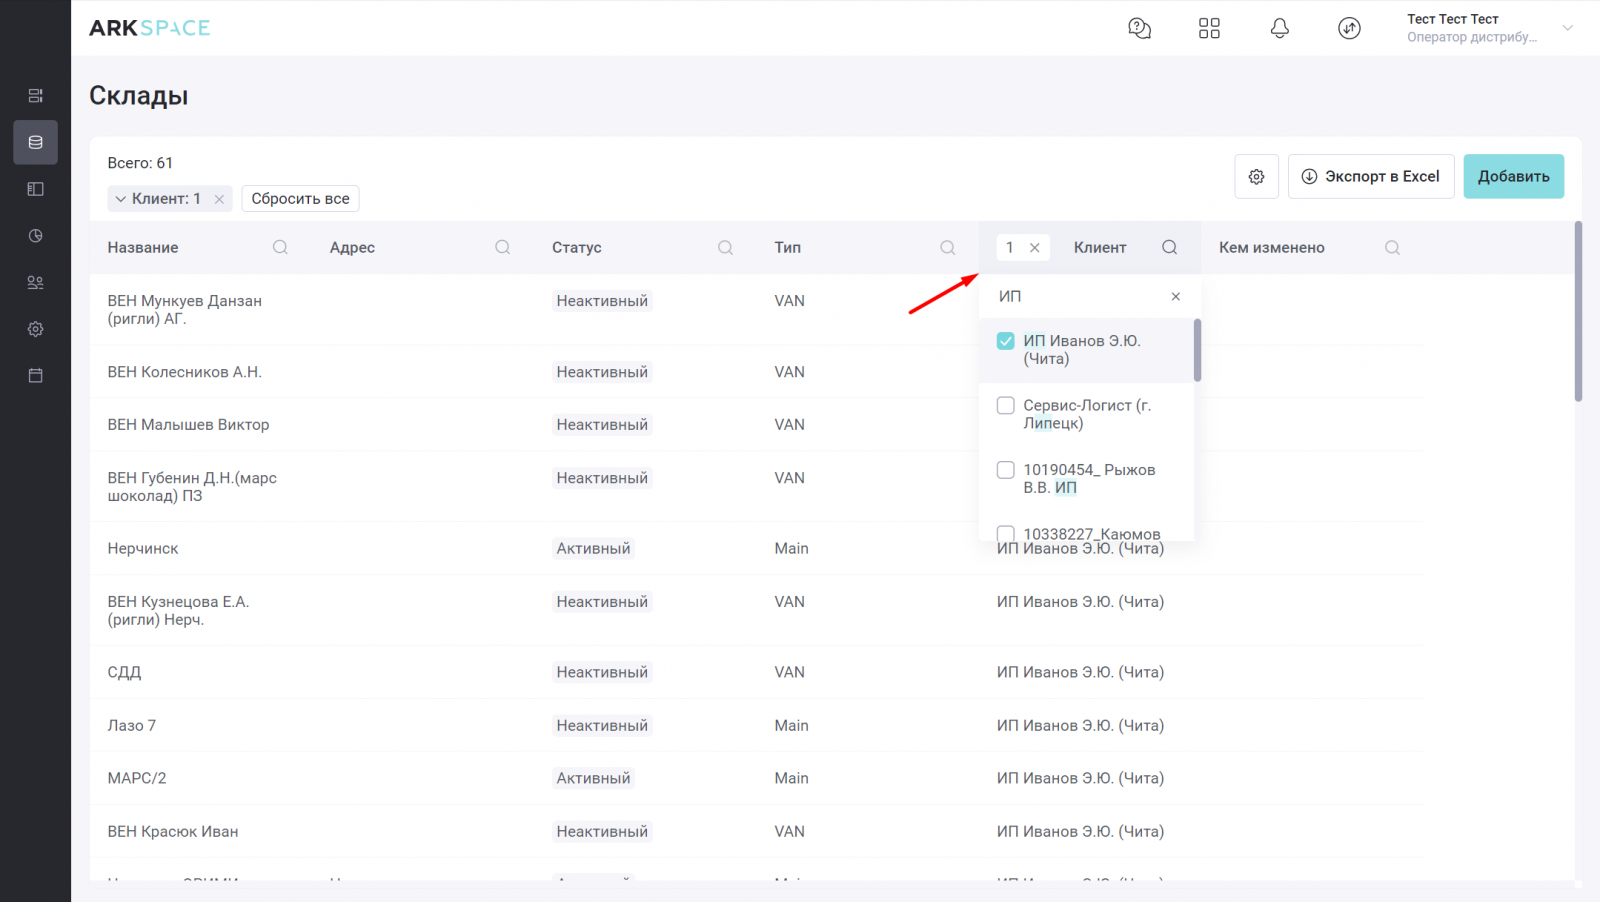Click the Тип column header

tap(787, 247)
